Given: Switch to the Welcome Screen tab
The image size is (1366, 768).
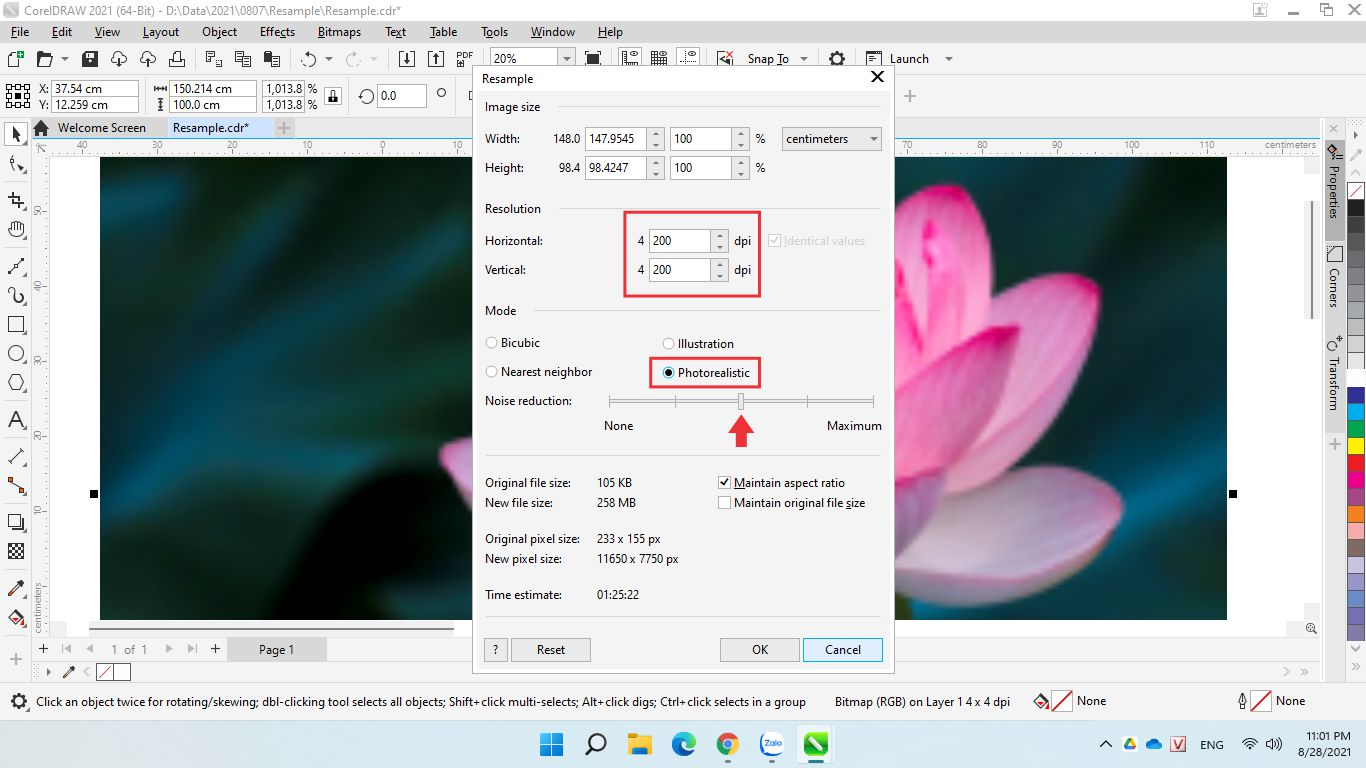Looking at the screenshot, I should point(101,128).
